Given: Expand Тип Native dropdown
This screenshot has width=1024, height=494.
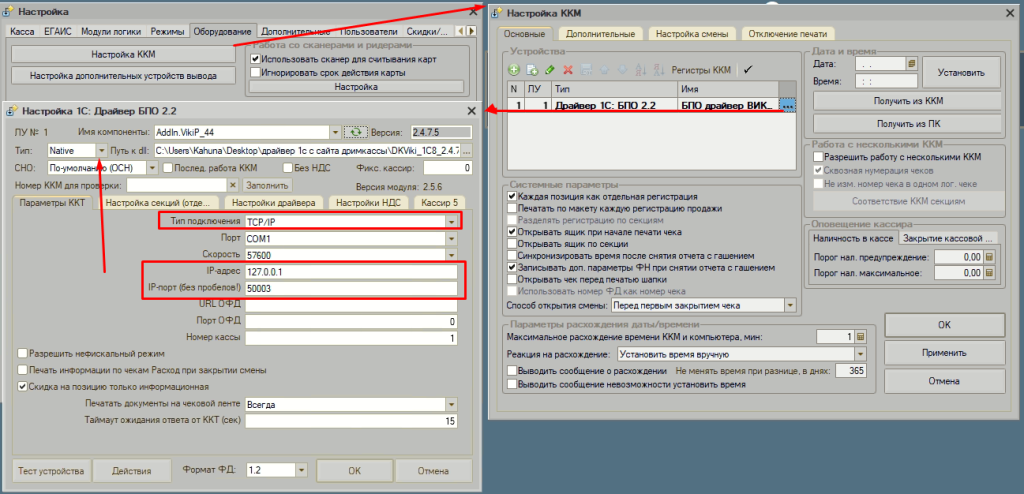Looking at the screenshot, I should 101,150.
